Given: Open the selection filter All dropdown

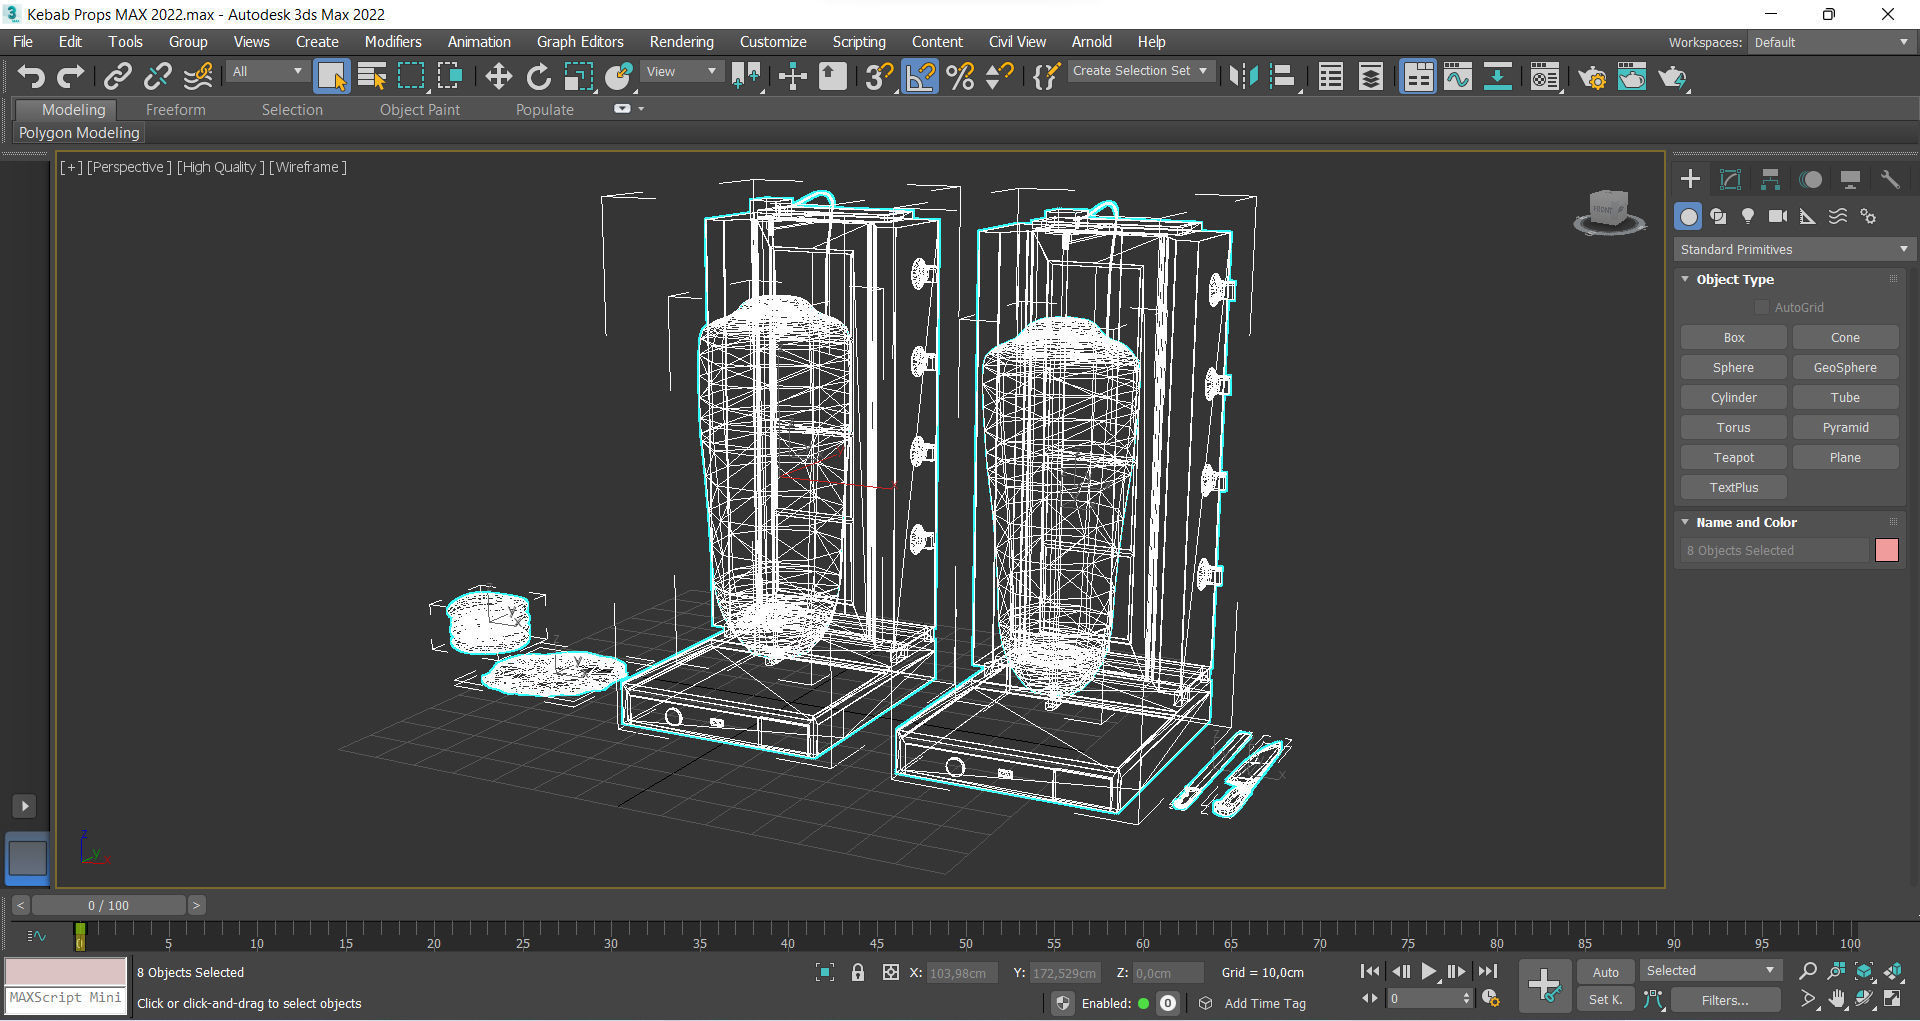Looking at the screenshot, I should [x=267, y=72].
